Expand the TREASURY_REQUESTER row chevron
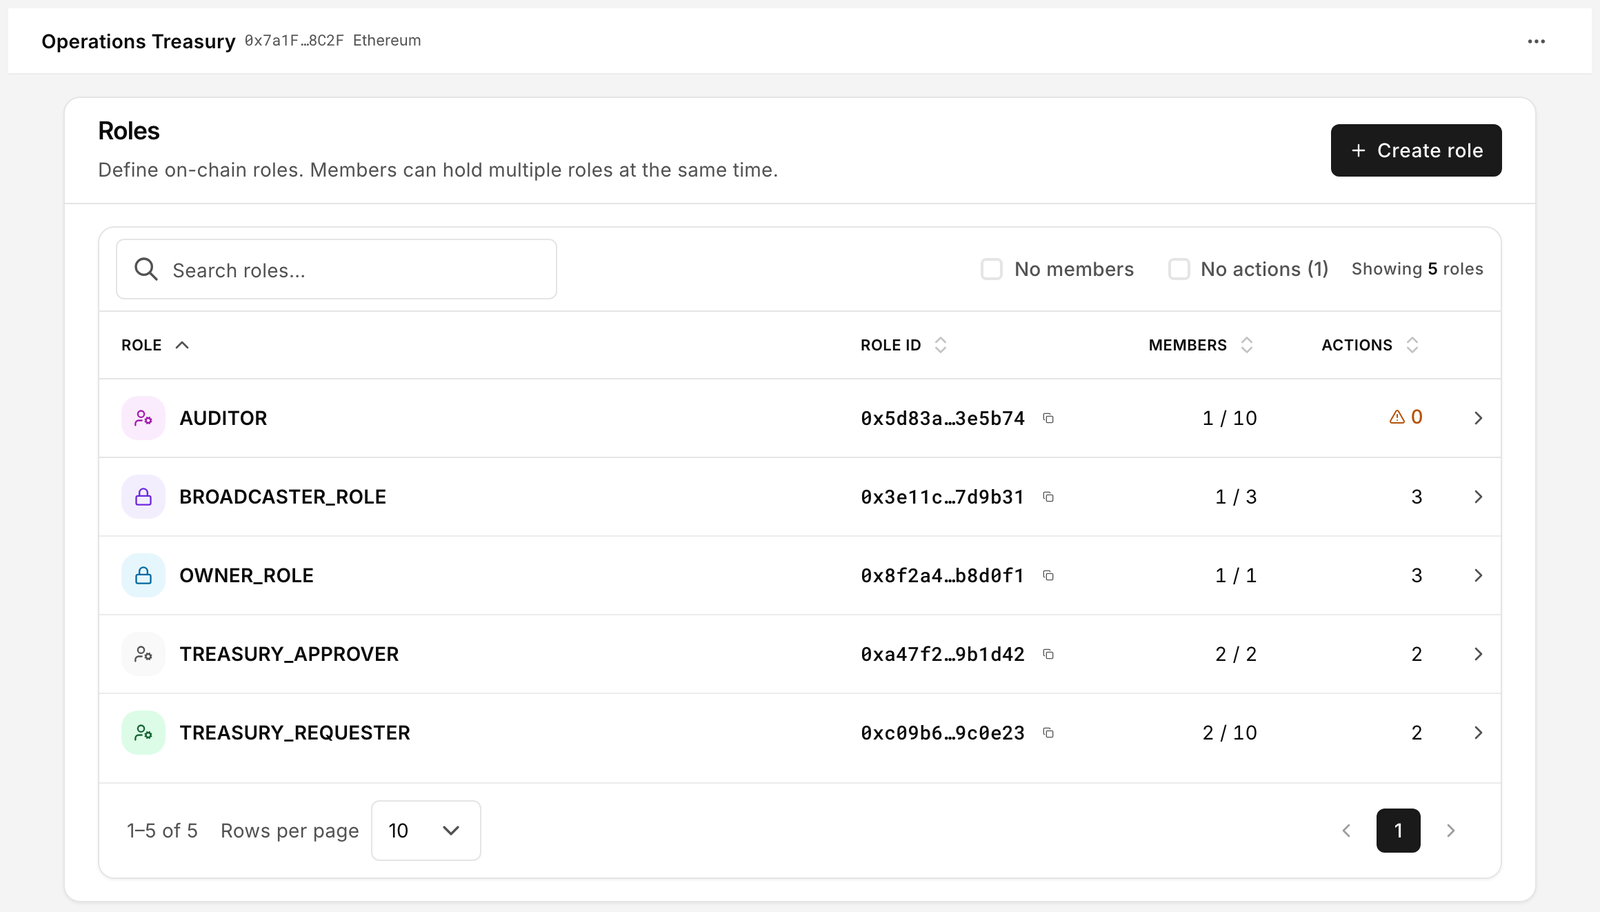The width and height of the screenshot is (1600, 912). [1478, 733]
